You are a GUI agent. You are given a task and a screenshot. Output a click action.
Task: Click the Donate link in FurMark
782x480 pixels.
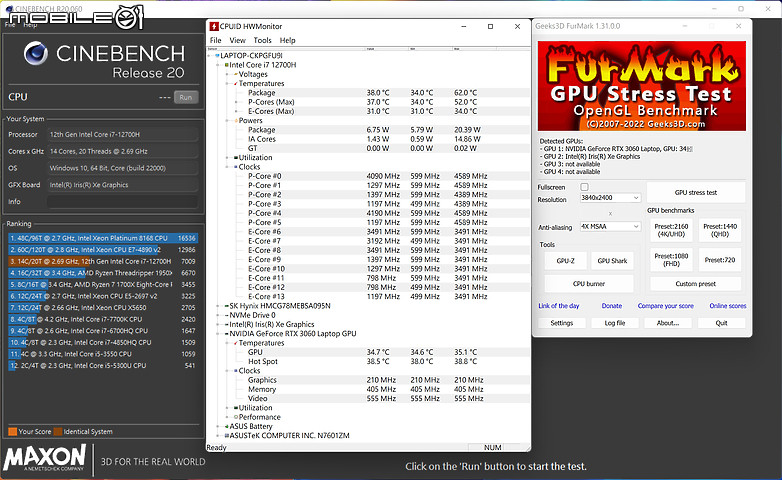(x=611, y=306)
